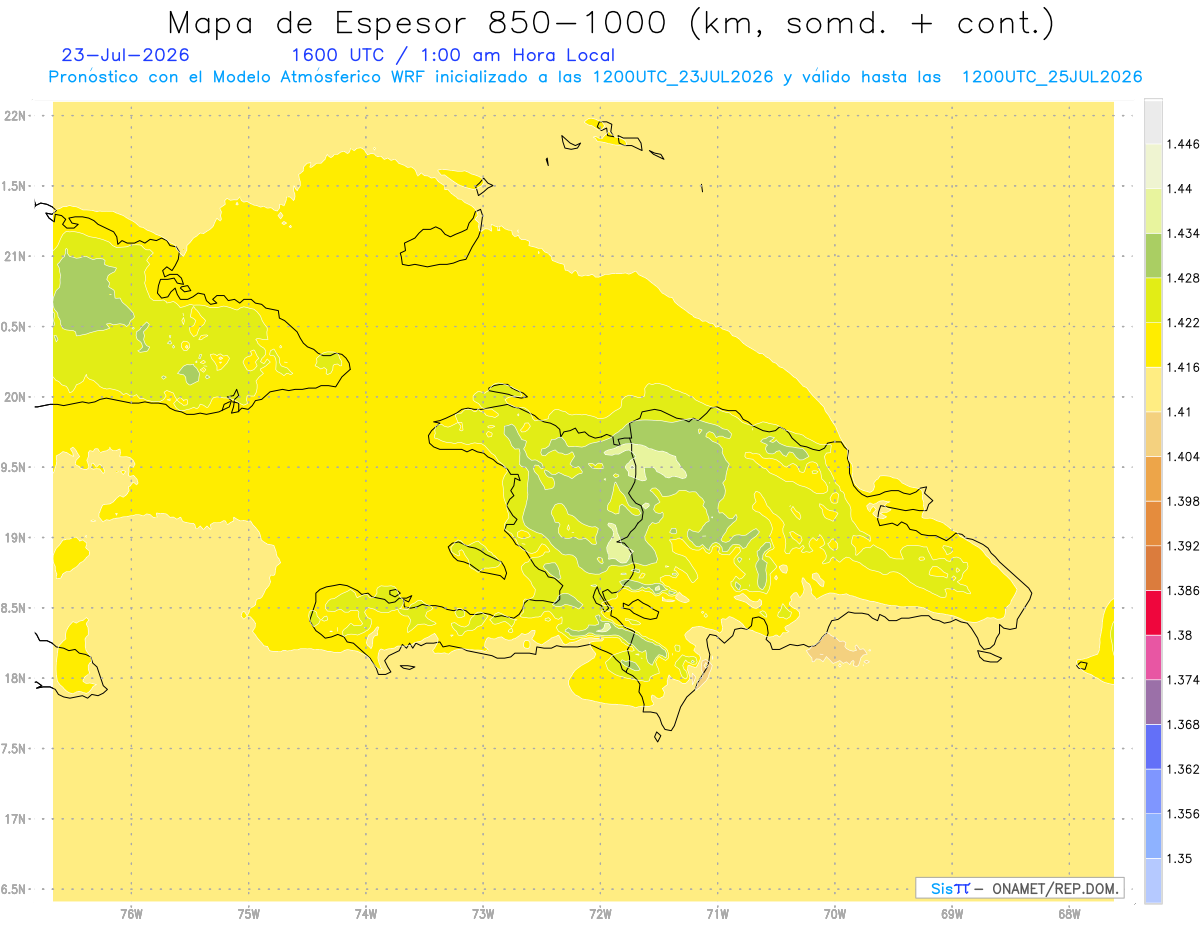Pick the pale yellow swatch between 1.41 and 1.416
Viewport: 1200px width, 927px height.
(1153, 389)
